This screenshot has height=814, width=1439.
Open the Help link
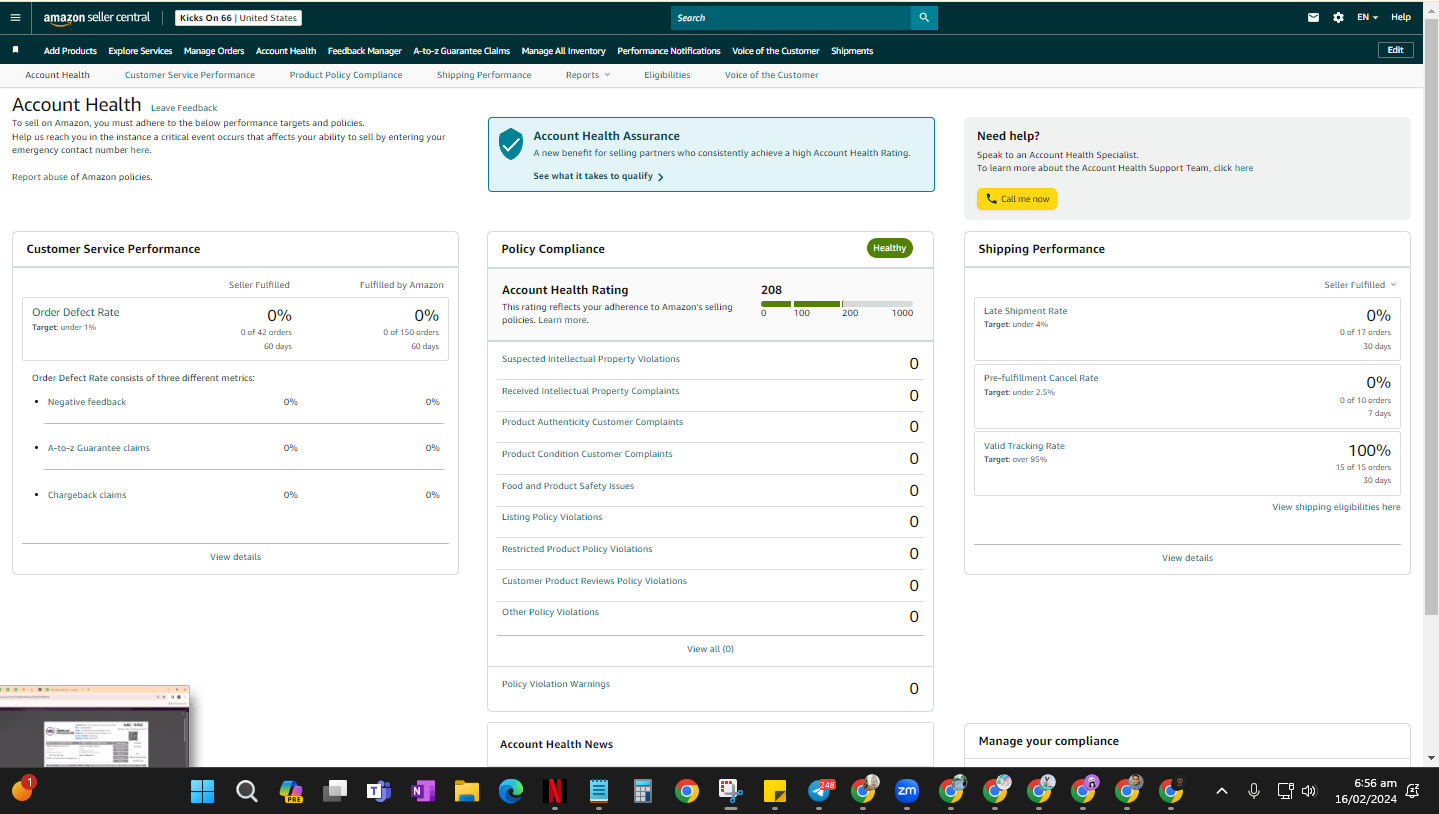[1401, 17]
